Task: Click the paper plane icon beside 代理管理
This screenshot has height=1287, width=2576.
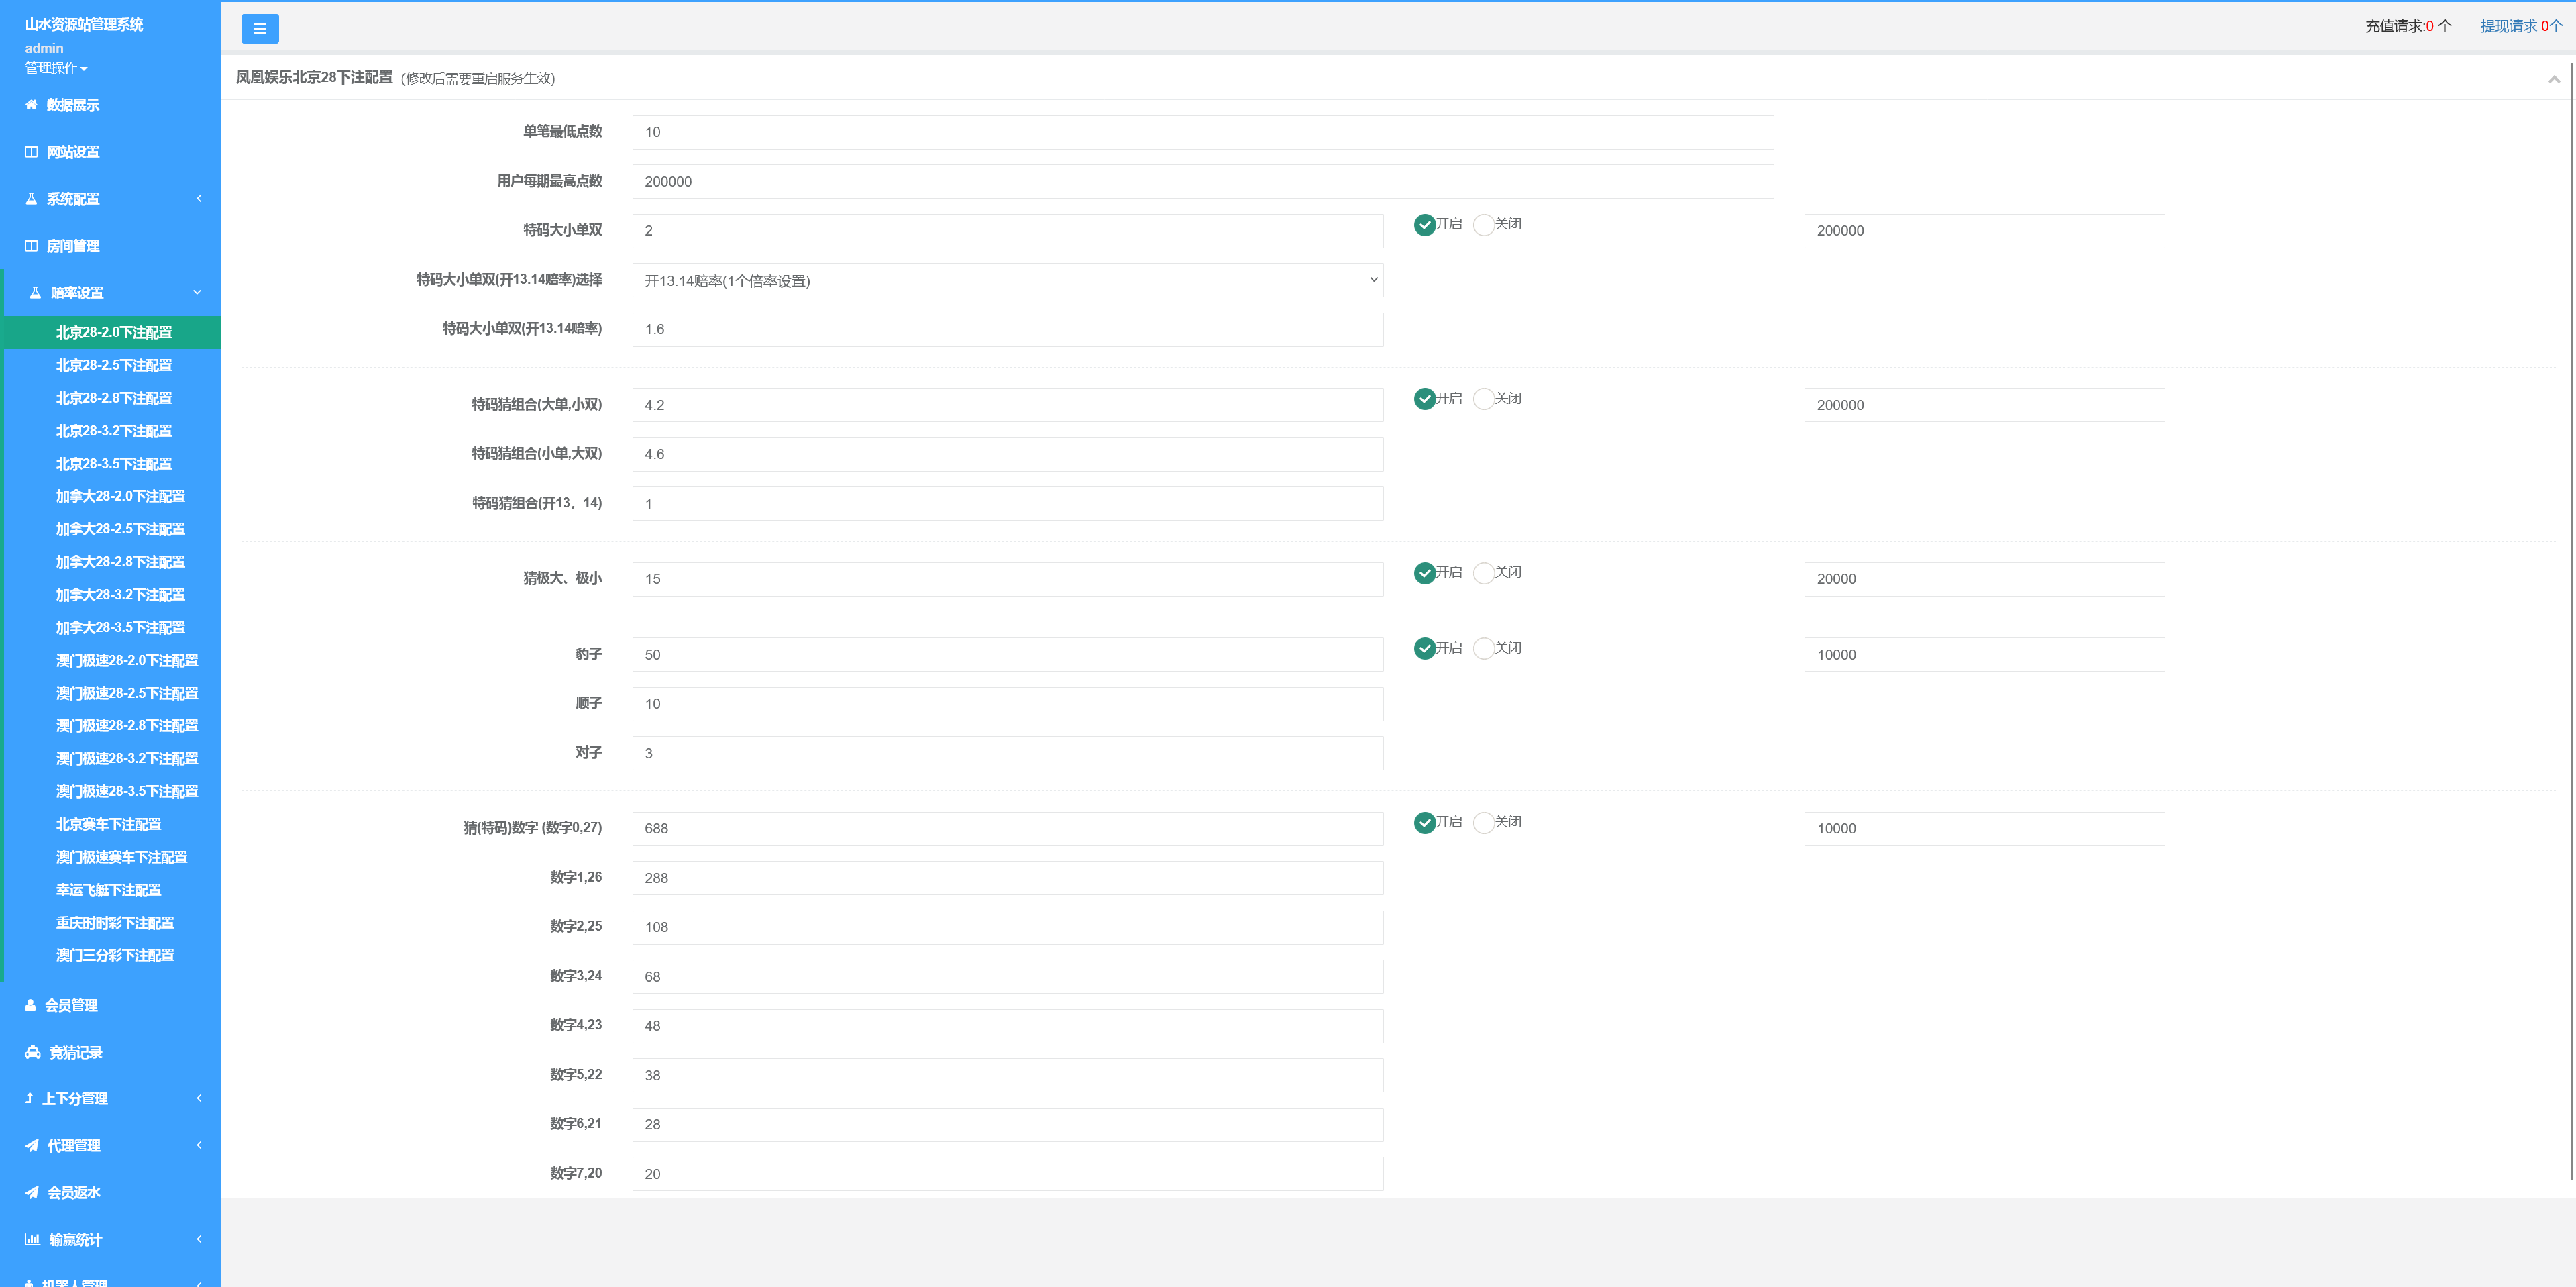Action: coord(32,1146)
